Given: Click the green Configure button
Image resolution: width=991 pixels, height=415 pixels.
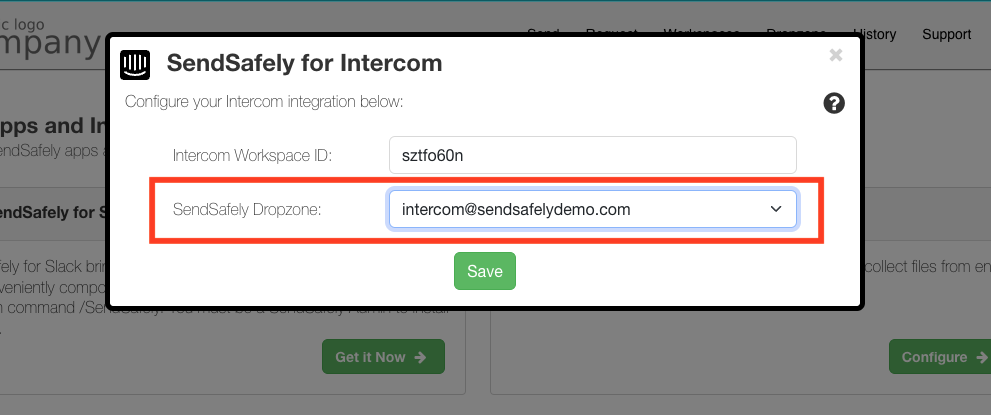Looking at the screenshot, I should 940,357.
